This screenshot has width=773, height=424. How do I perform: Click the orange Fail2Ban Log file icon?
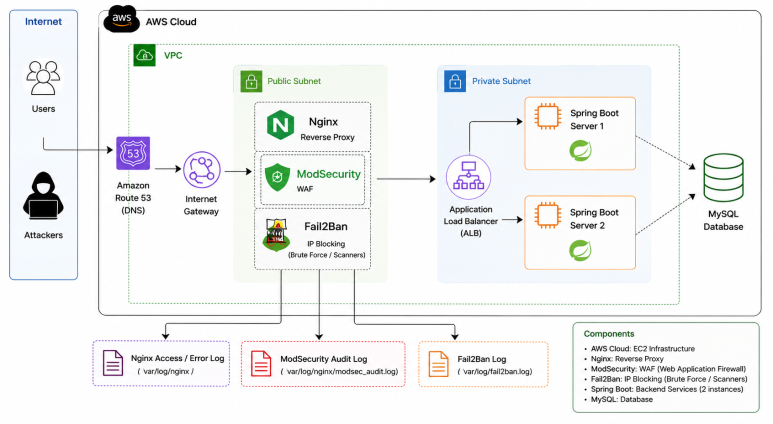click(x=438, y=364)
